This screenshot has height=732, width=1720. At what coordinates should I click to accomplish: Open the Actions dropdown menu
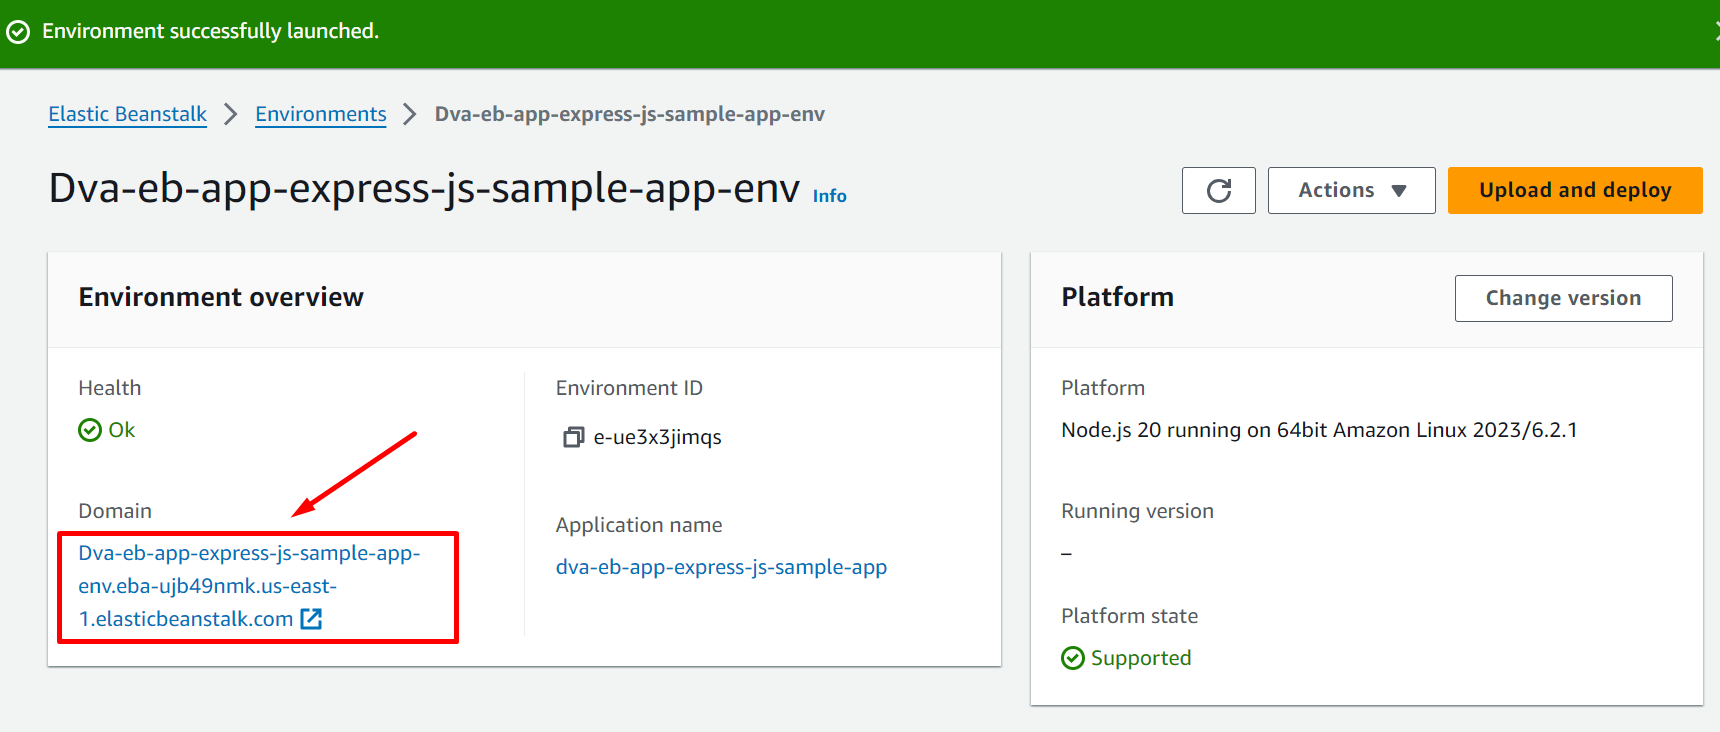[1351, 190]
